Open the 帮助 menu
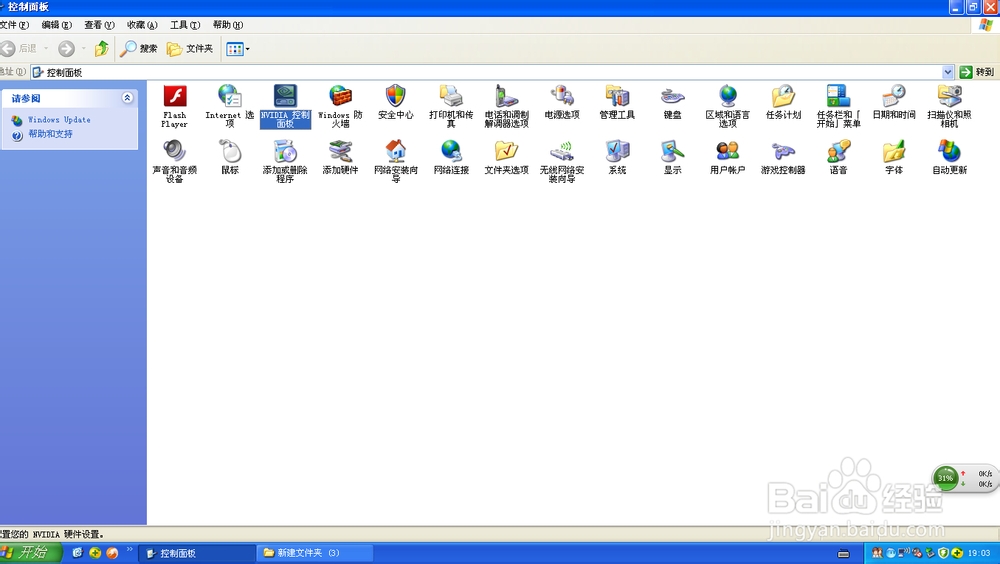1000x564 pixels. pyautogui.click(x=228, y=25)
